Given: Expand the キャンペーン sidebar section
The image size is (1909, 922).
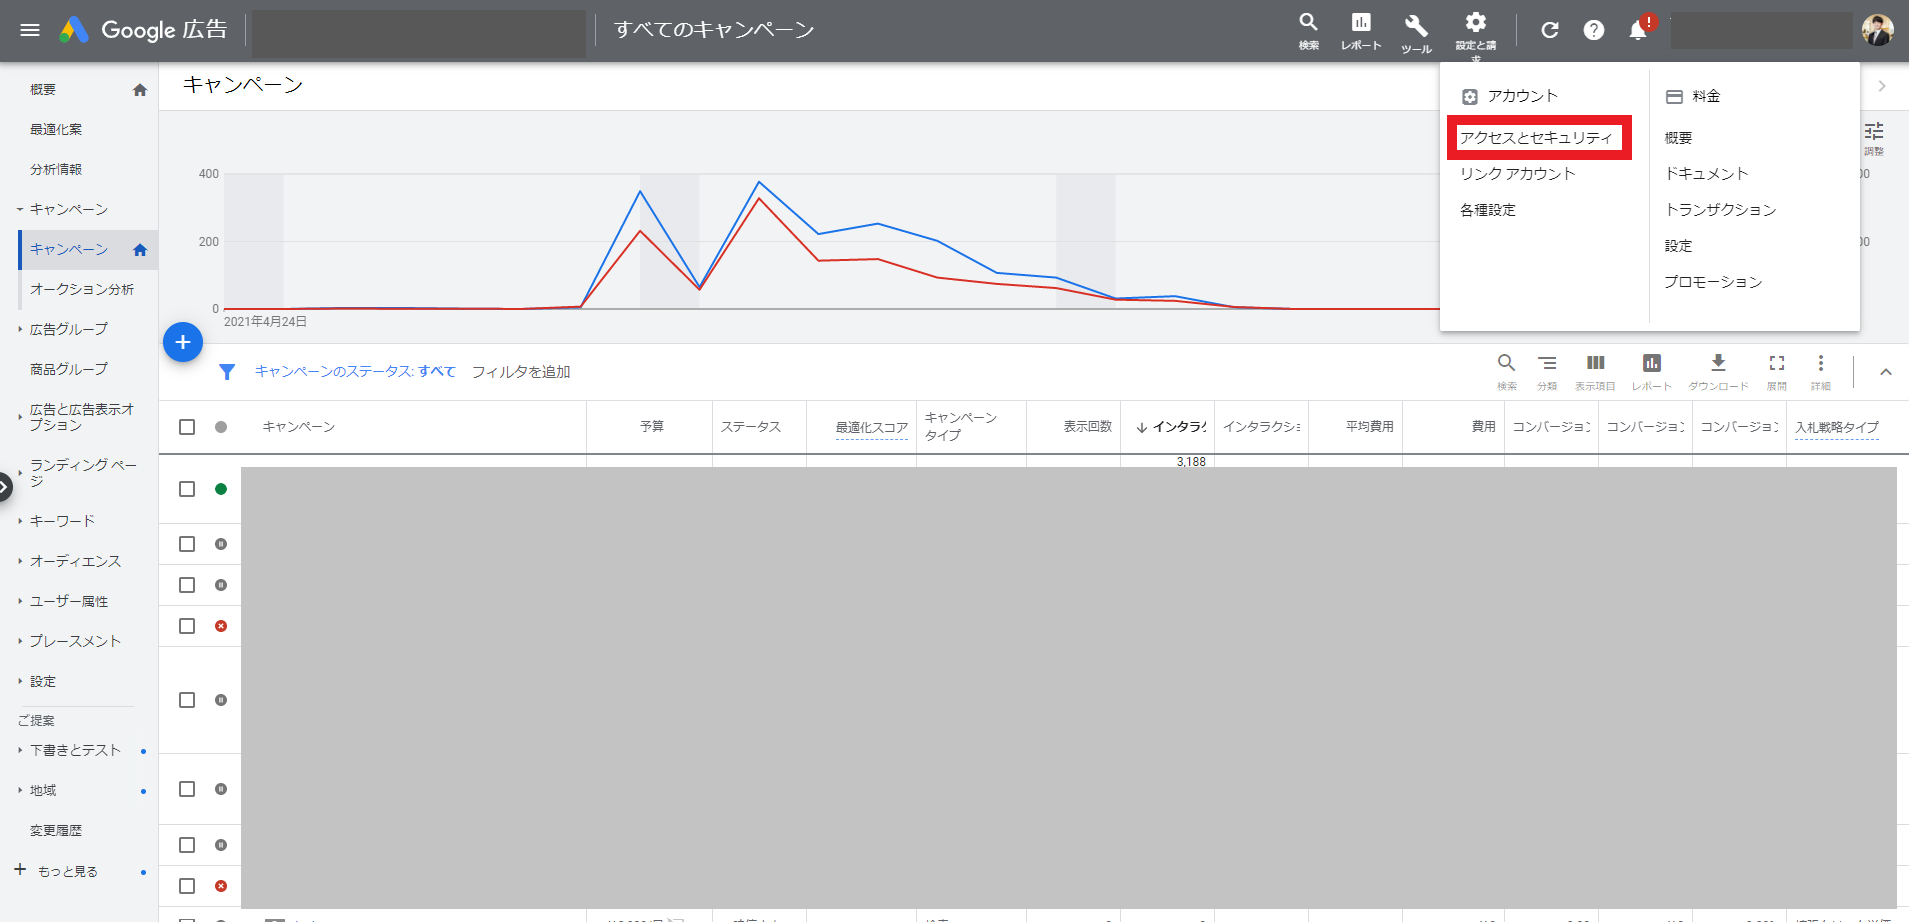Looking at the screenshot, I should tap(20, 209).
